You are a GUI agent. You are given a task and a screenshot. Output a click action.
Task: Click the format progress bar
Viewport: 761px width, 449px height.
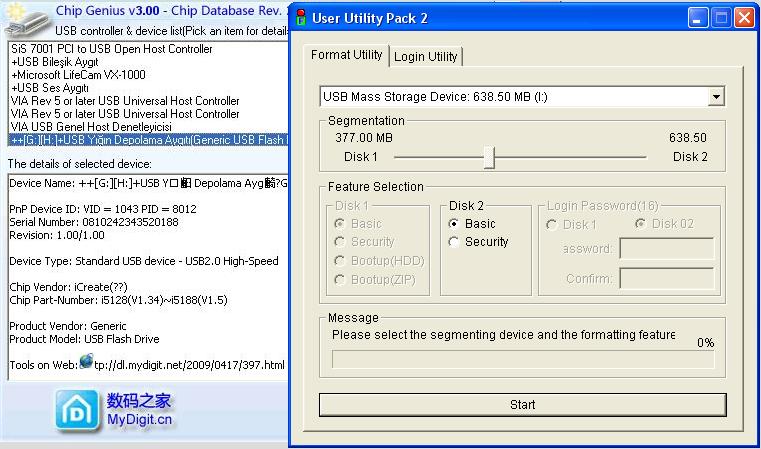tap(523, 360)
